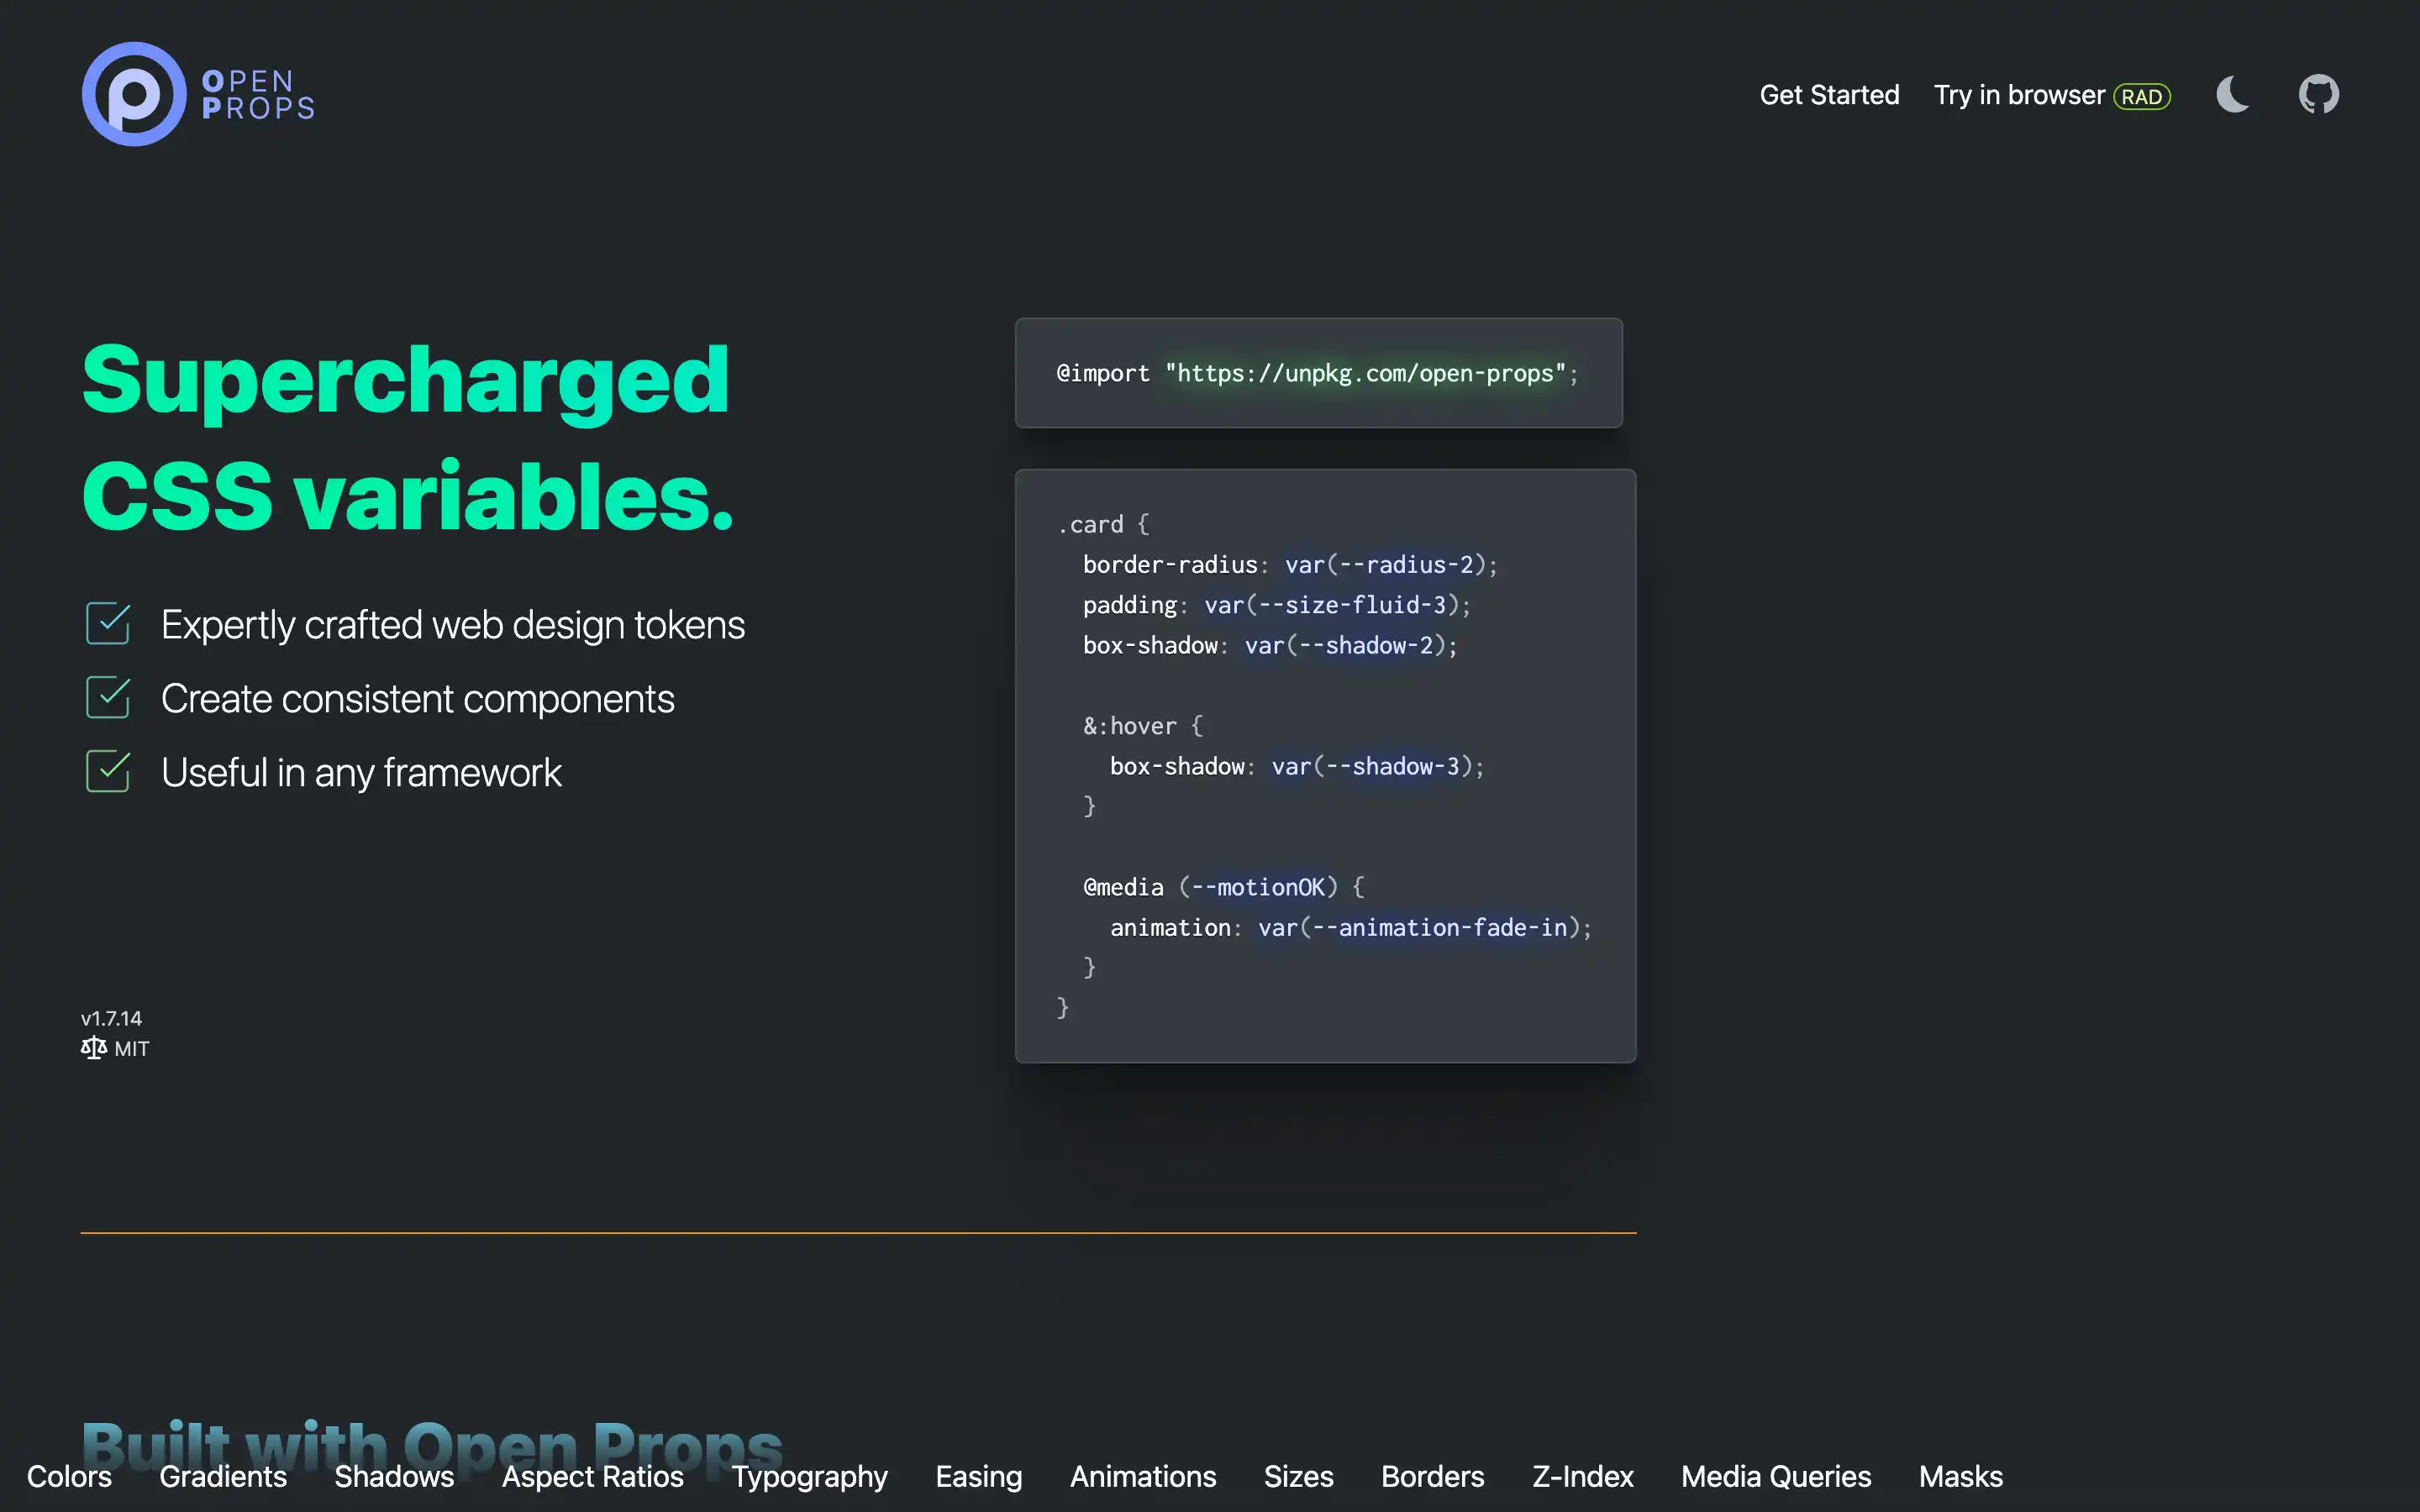Click checkmark beside Create consistent components
This screenshot has height=1512, width=2420.
tap(108, 697)
